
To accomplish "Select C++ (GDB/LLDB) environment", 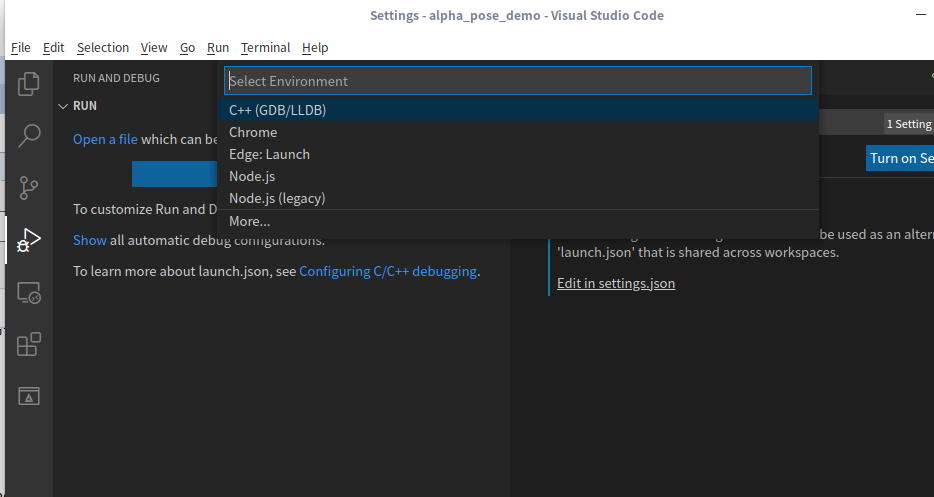I will (x=518, y=110).
